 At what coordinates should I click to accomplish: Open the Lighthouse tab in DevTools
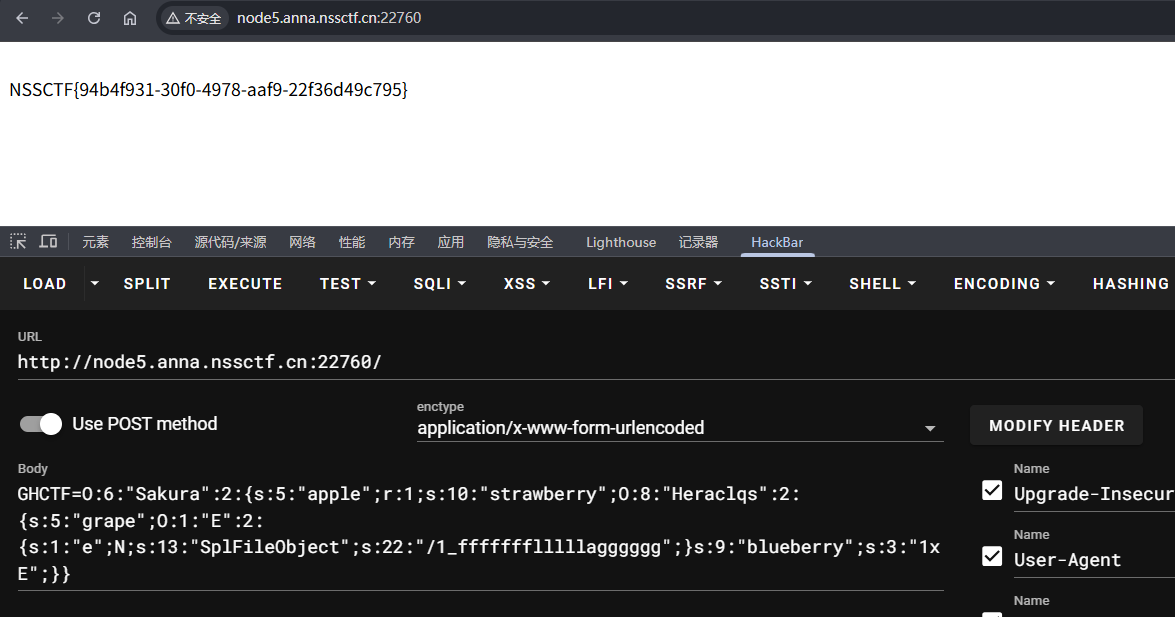(621, 242)
